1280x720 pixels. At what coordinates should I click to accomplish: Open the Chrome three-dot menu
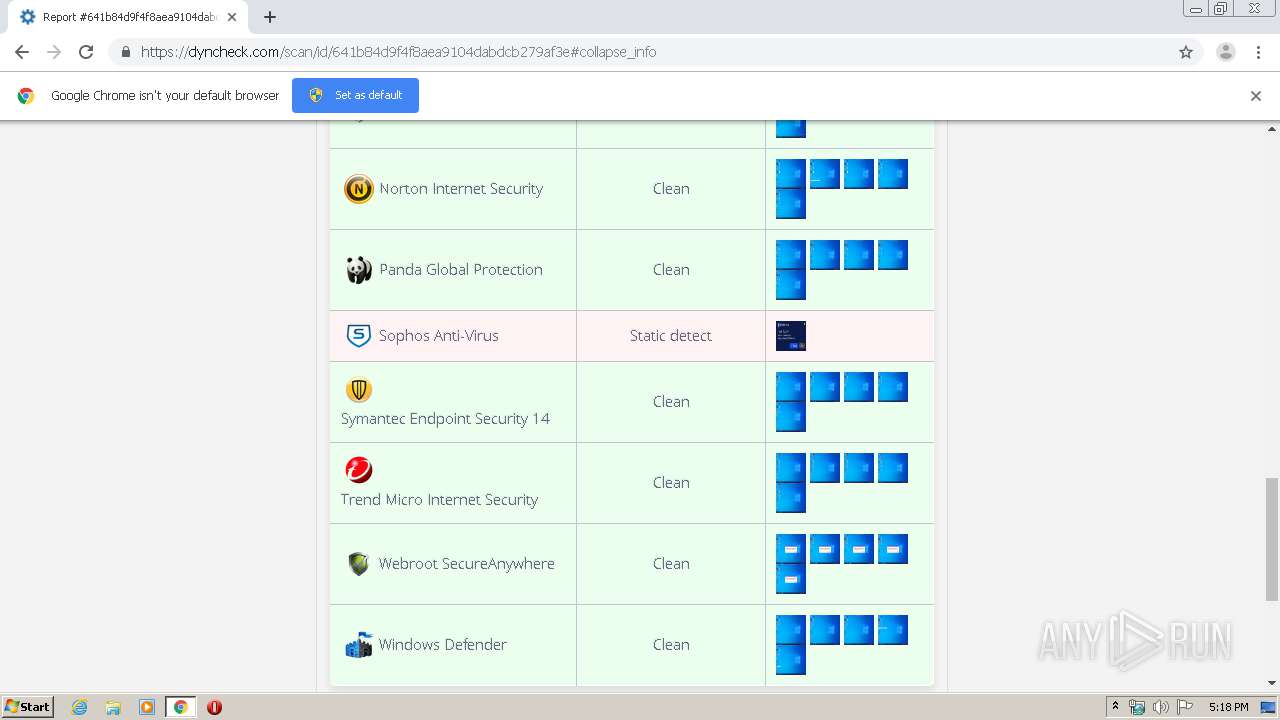click(x=1259, y=52)
